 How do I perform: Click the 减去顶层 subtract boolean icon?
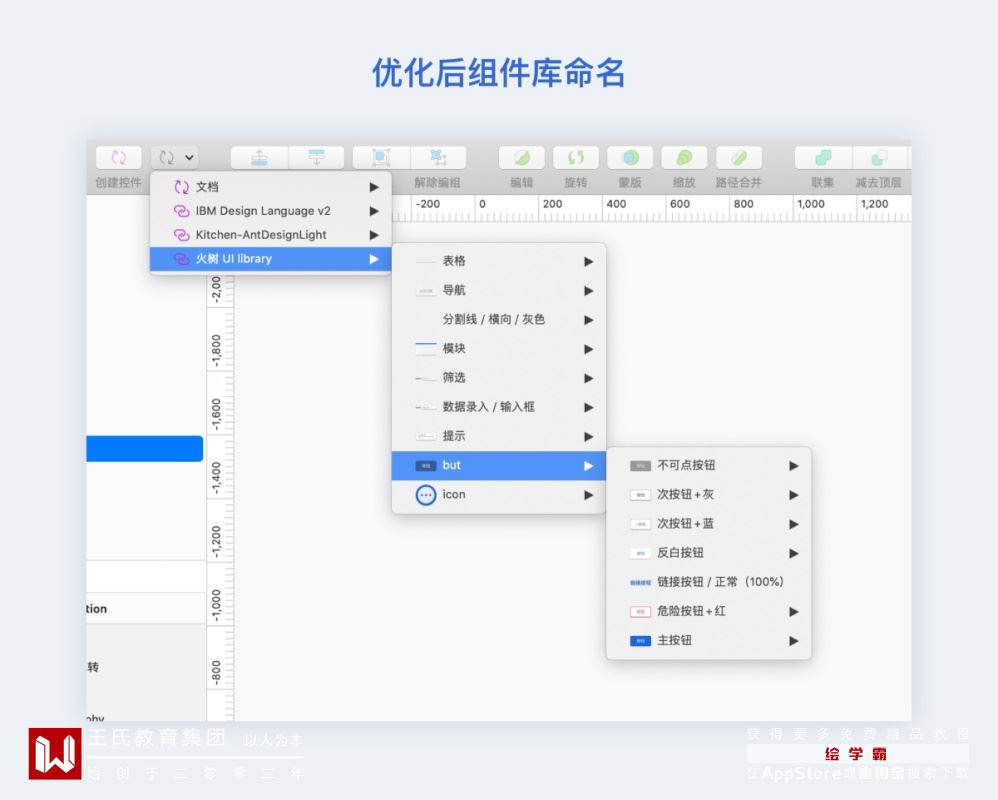click(x=880, y=157)
